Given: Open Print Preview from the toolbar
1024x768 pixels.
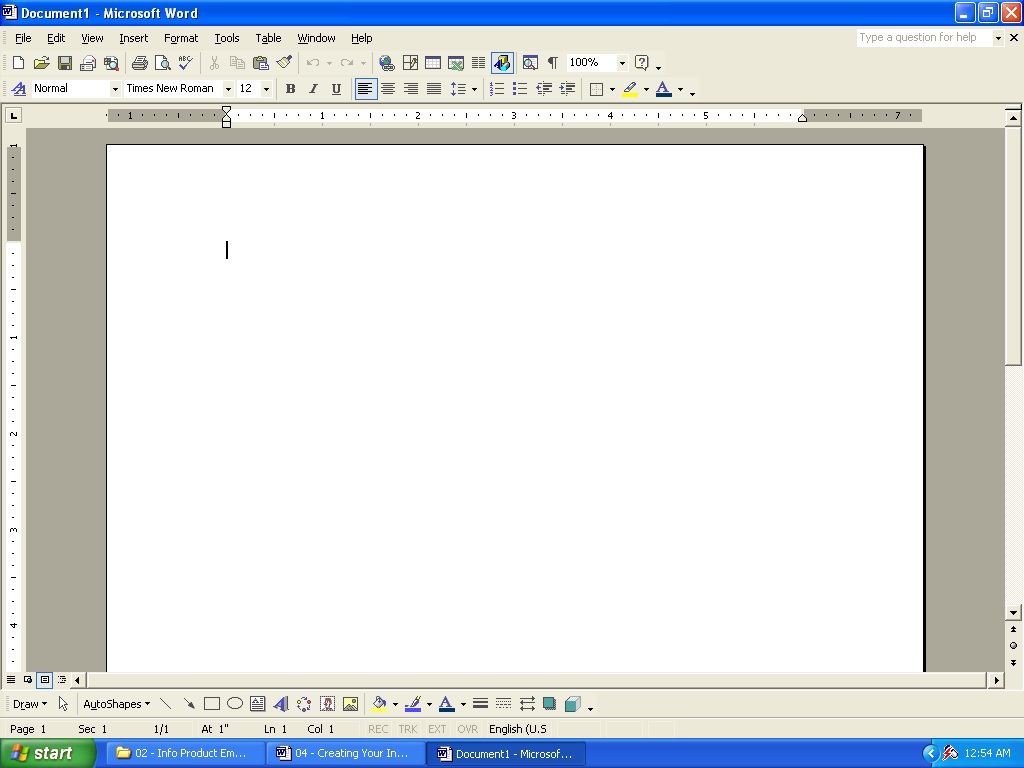Looking at the screenshot, I should coord(163,63).
